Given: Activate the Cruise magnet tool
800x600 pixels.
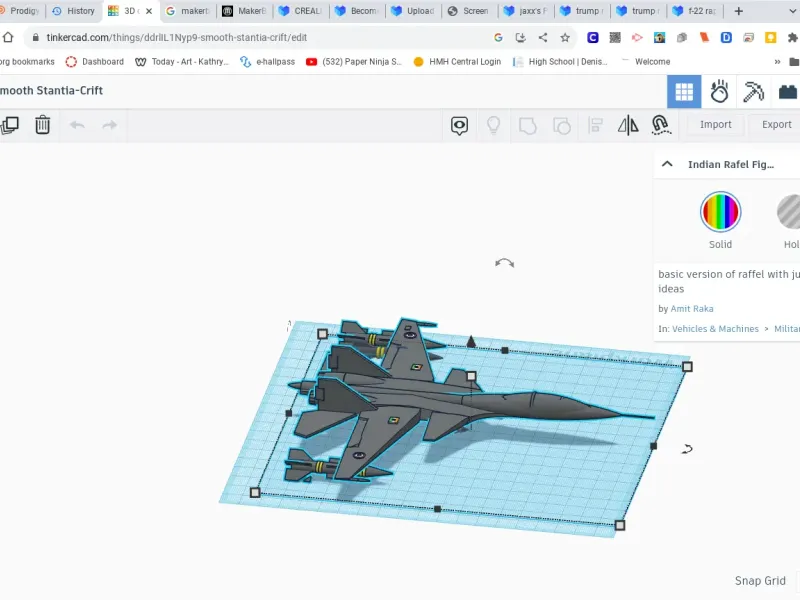Looking at the screenshot, I should coord(661,125).
